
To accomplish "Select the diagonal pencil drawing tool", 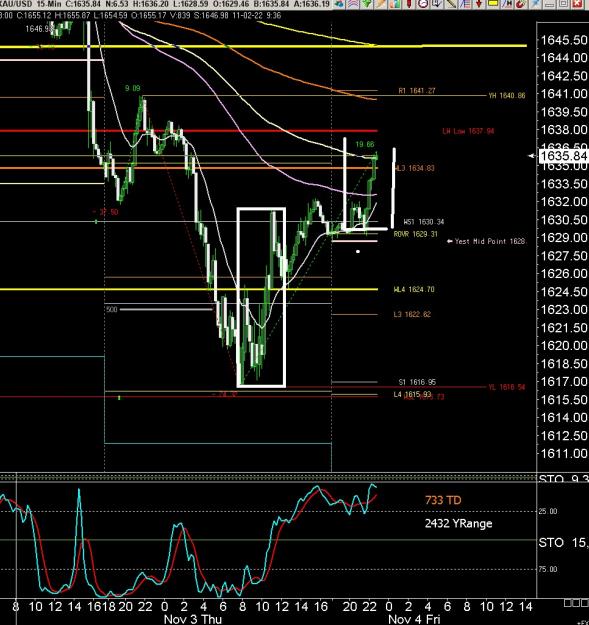I will tap(452, 4).
